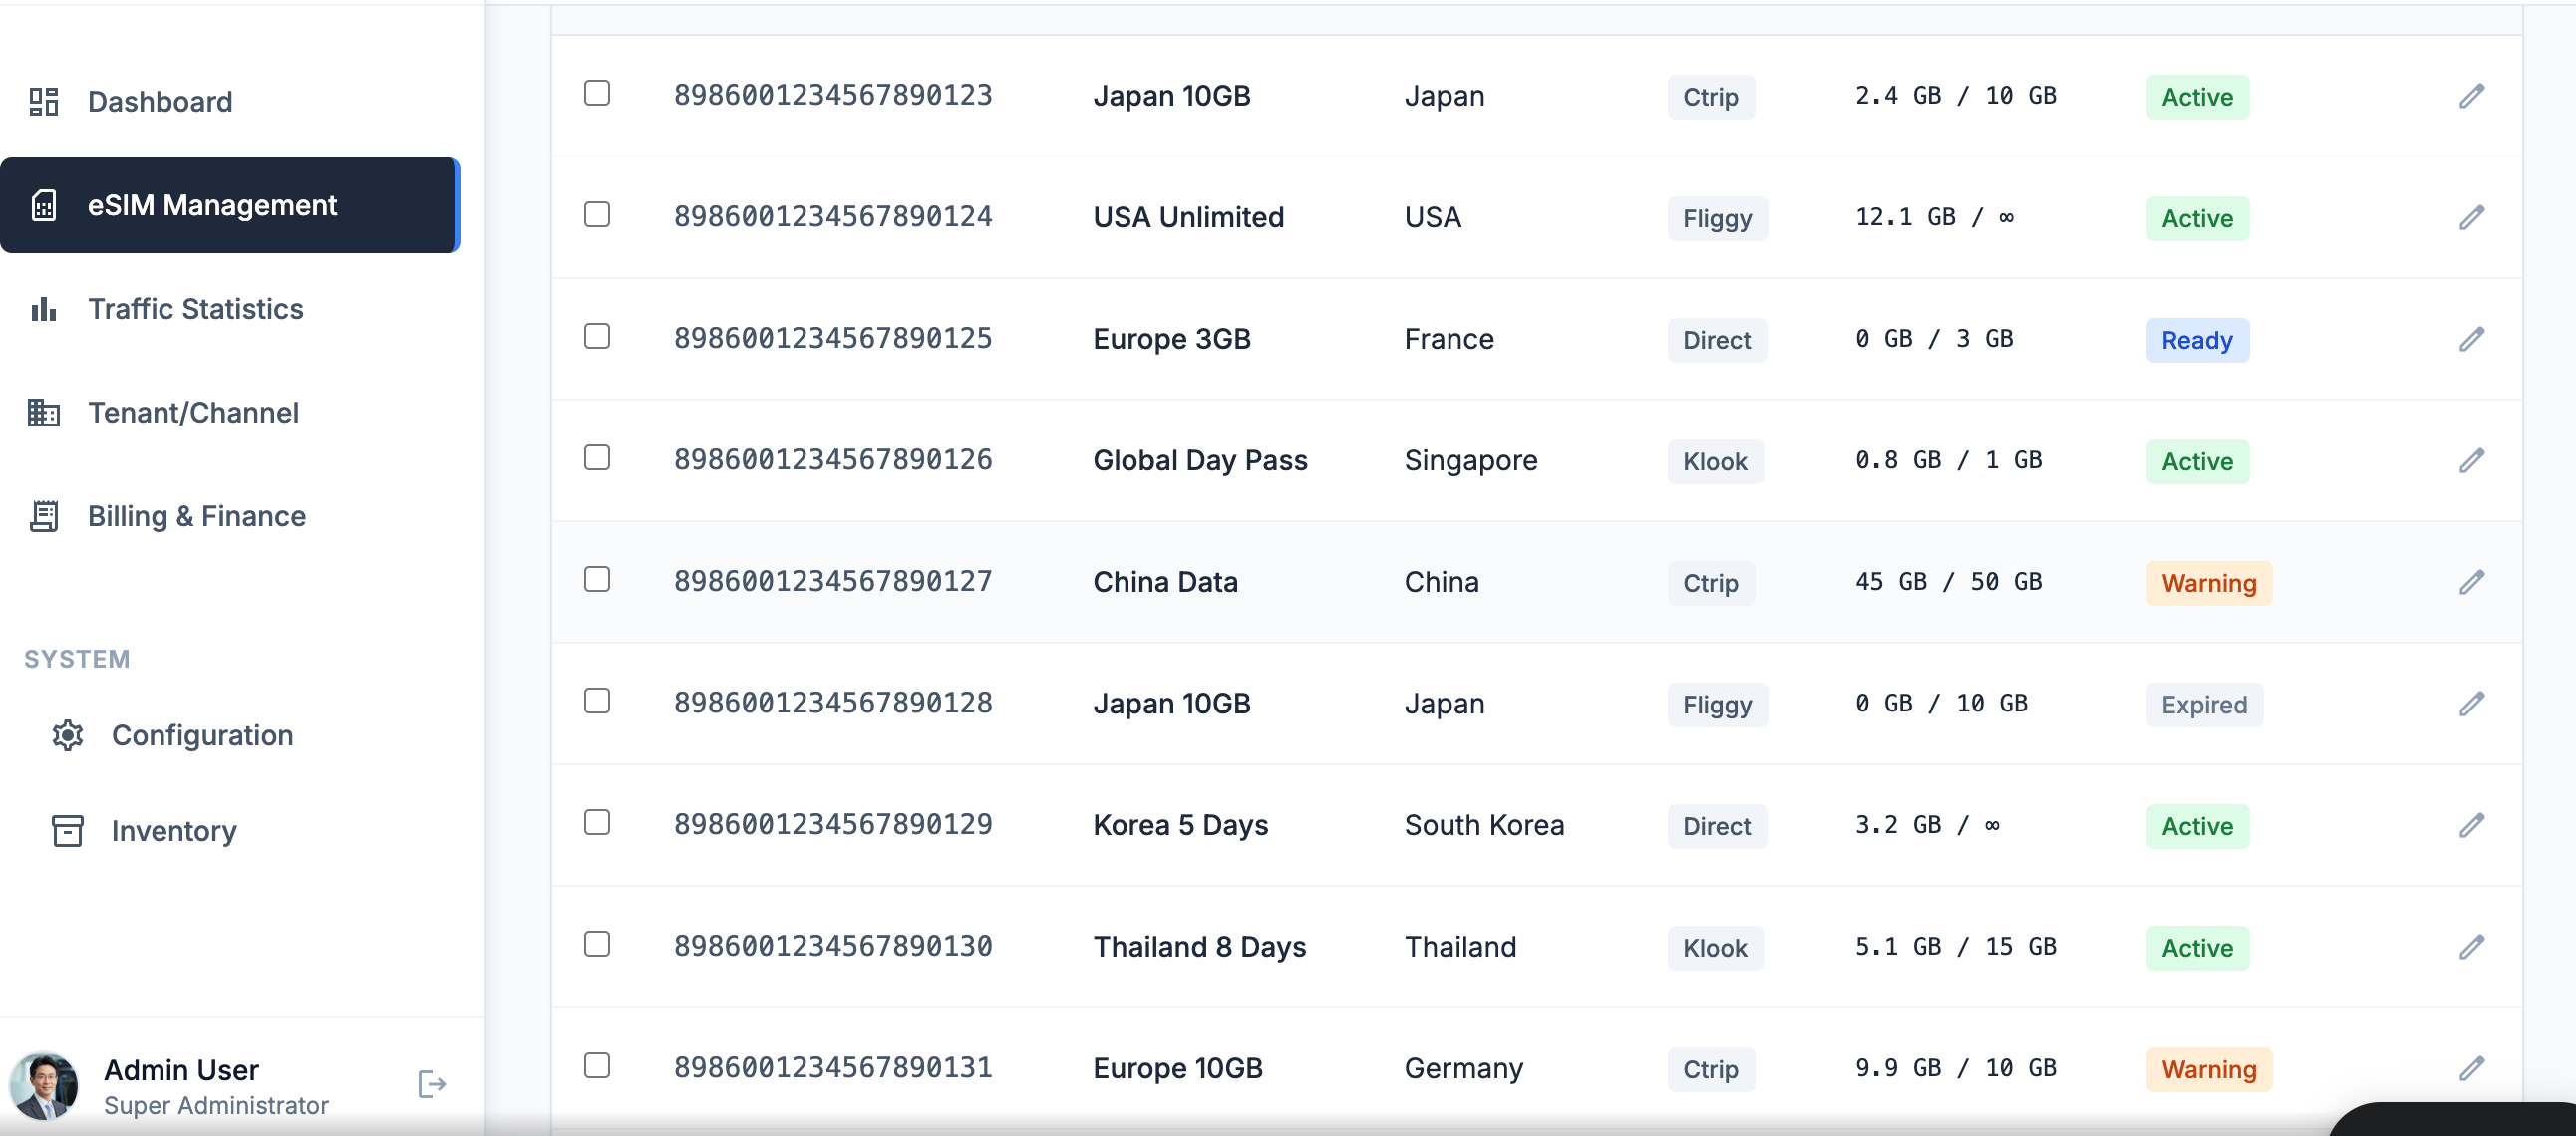Screen dimensions: 2576x1136
Task: Click edit pencil for Europe 3GB row
Action: pos(2471,339)
